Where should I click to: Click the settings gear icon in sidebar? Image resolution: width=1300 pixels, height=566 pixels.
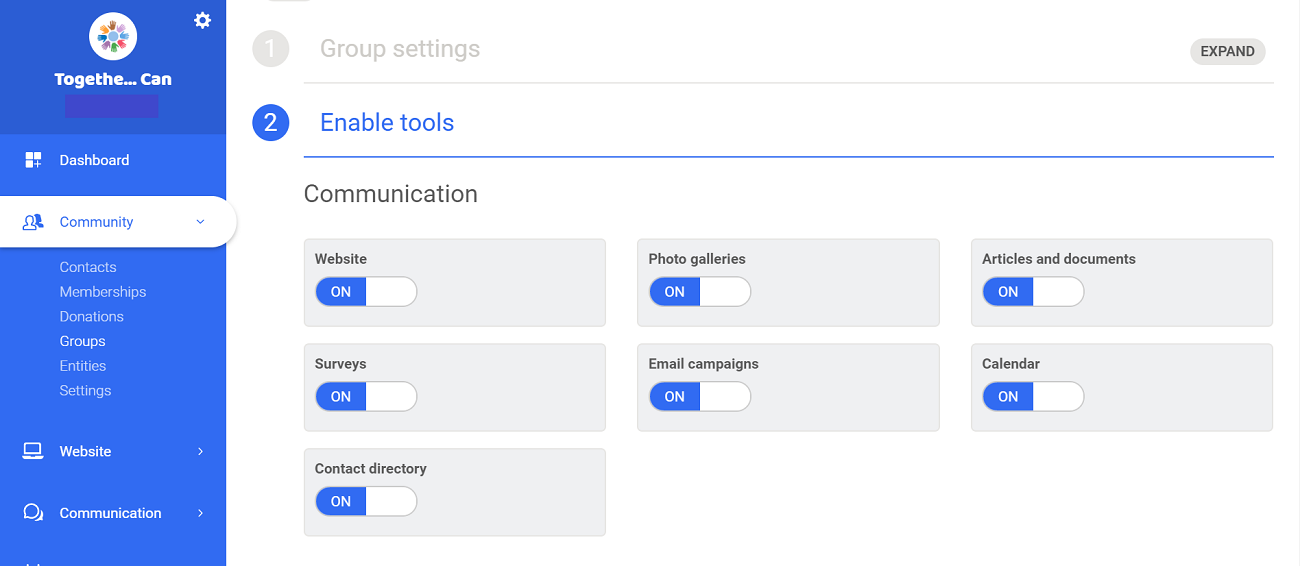(x=202, y=20)
